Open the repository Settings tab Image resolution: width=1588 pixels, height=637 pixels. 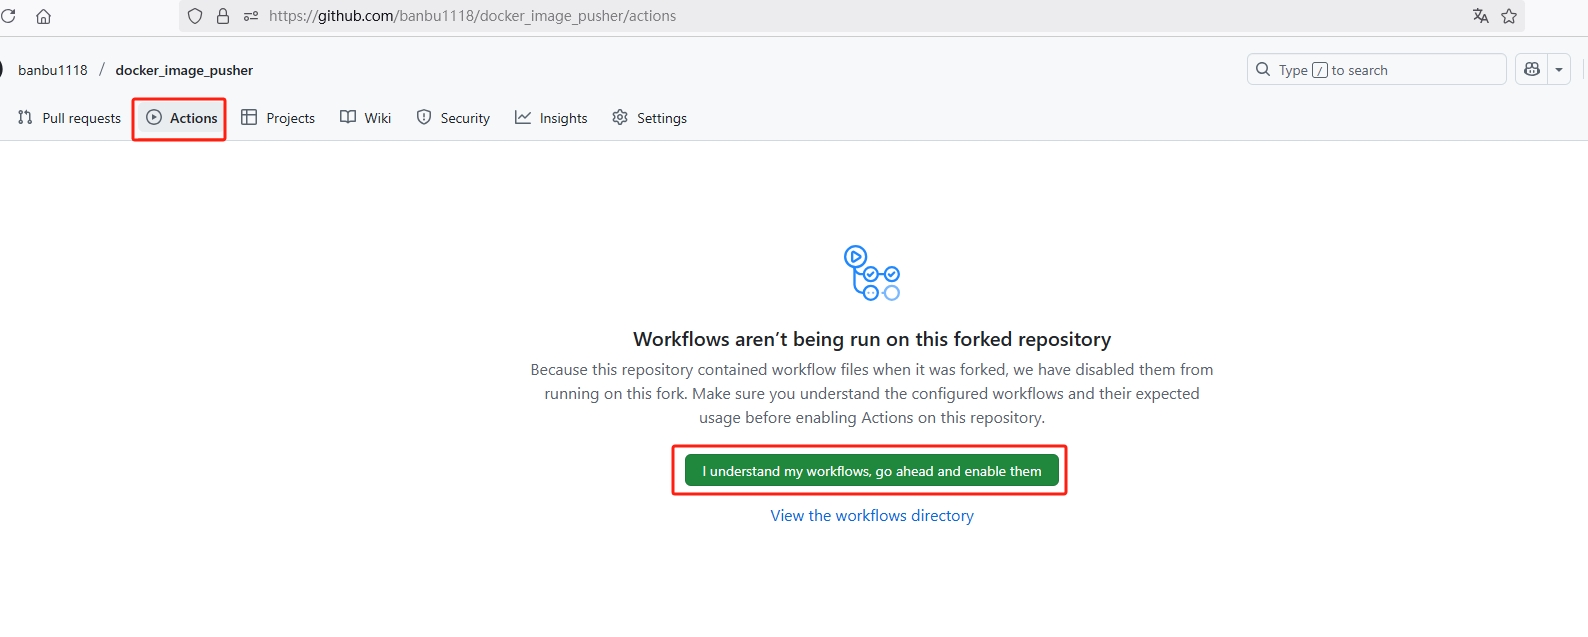[650, 118]
